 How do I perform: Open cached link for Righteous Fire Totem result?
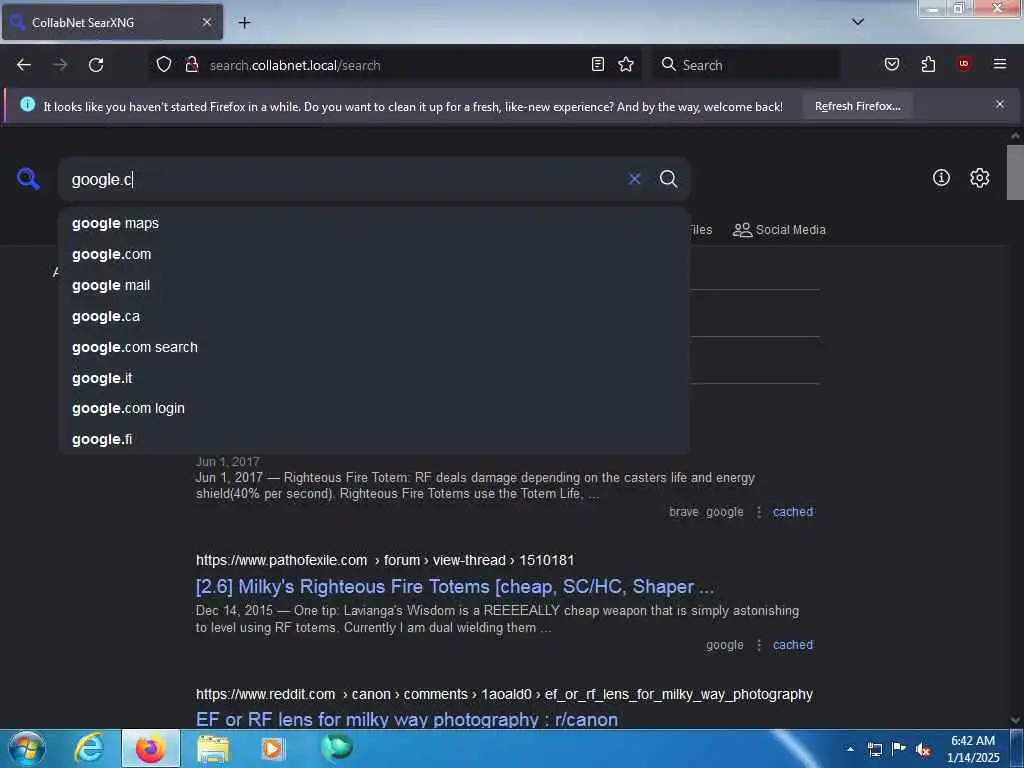[793, 512]
